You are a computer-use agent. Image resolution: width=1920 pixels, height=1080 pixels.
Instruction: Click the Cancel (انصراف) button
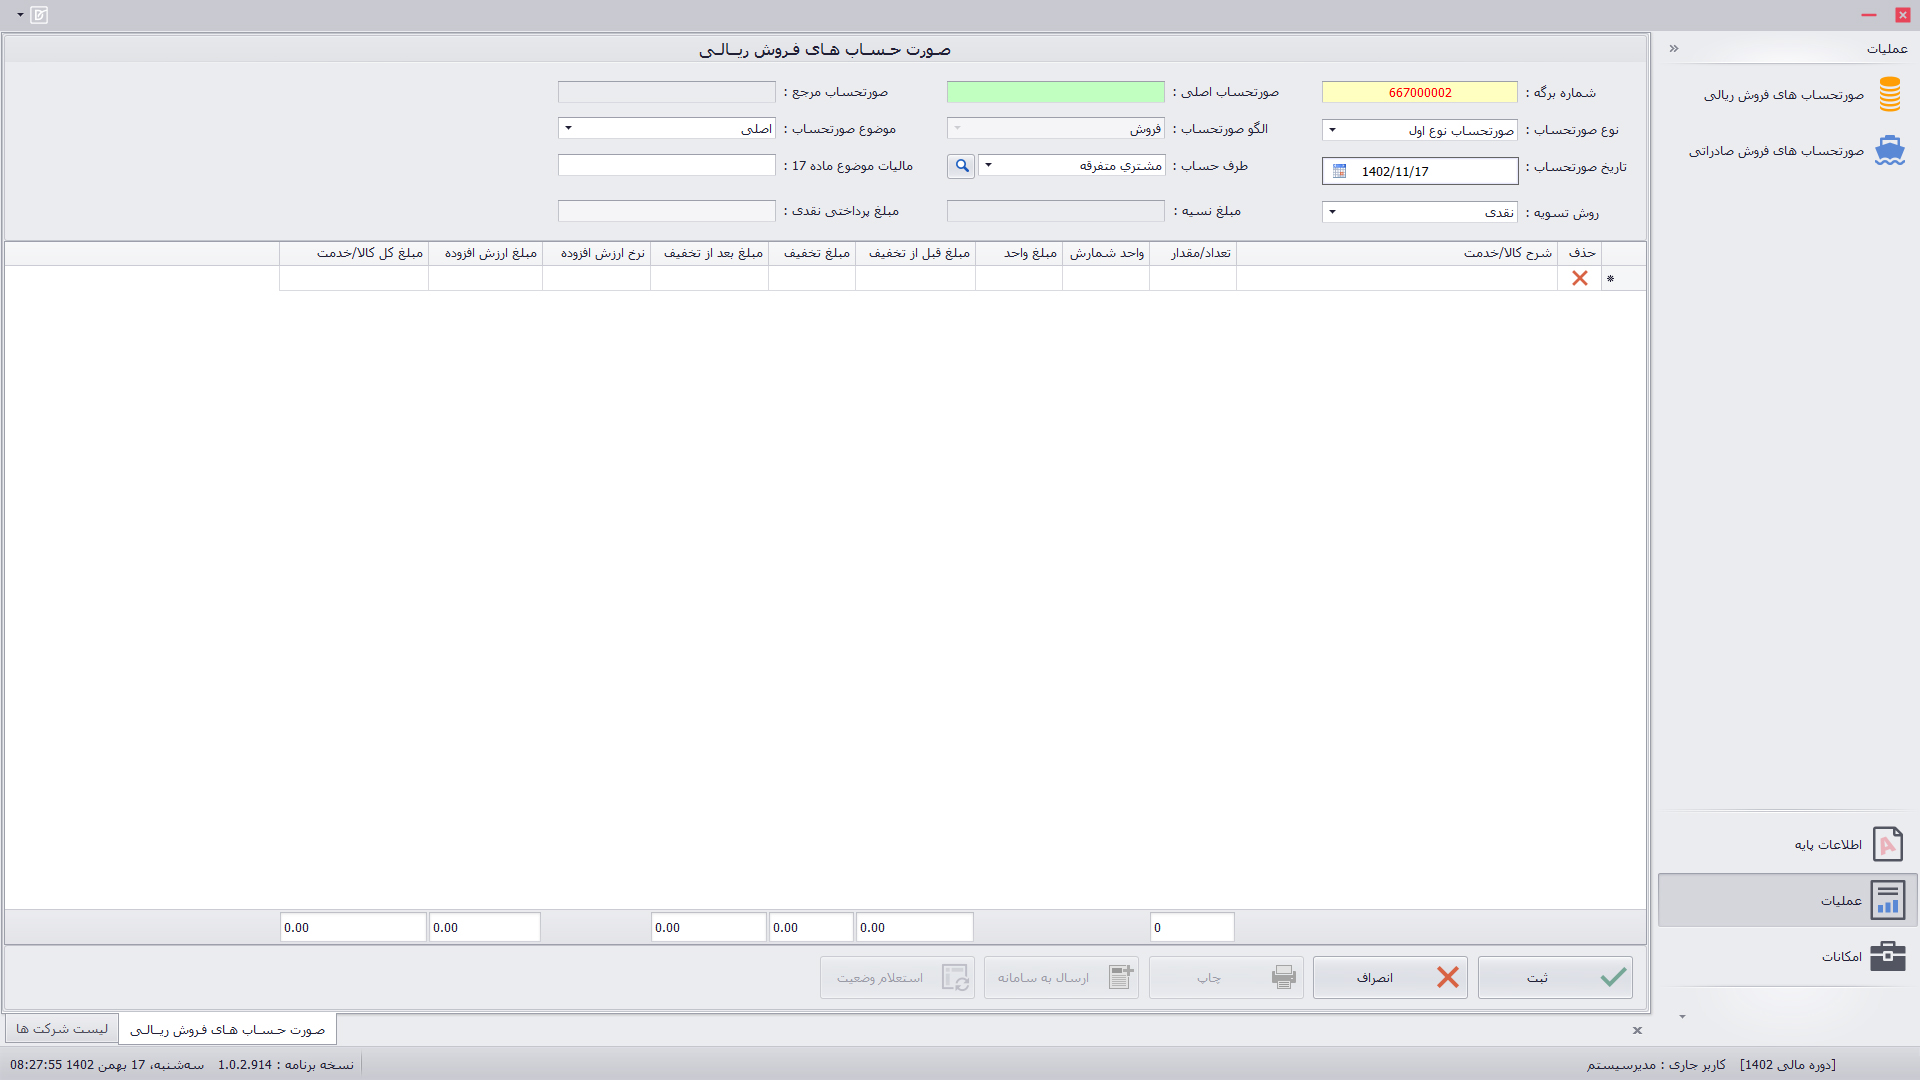tap(1390, 978)
